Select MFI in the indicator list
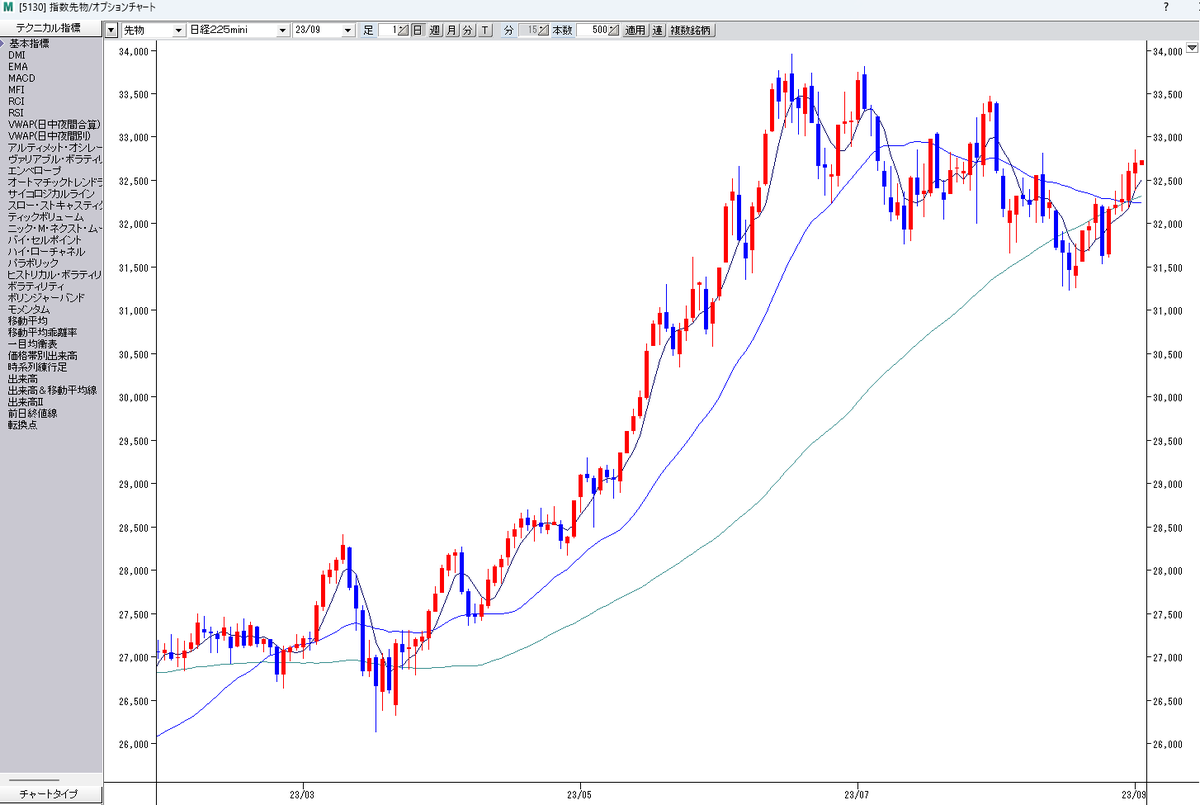 (x=16, y=90)
